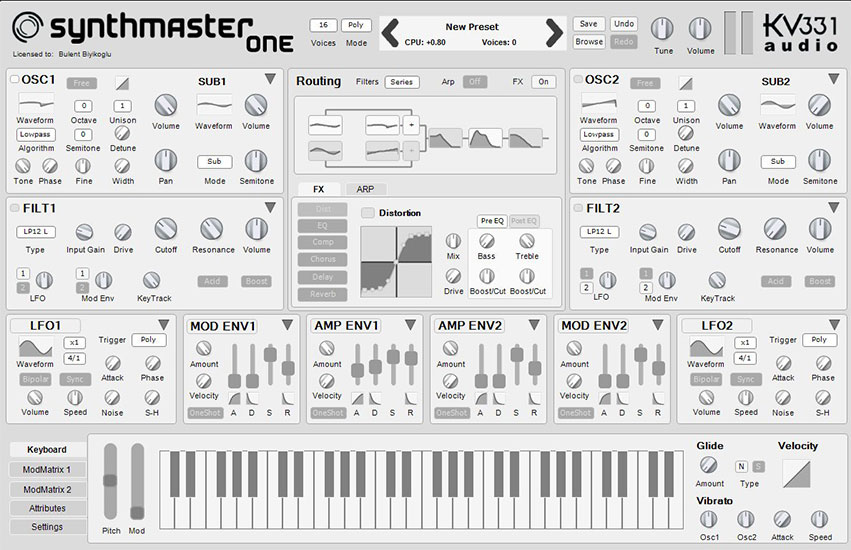Click the next preset right arrow
Viewport: 851px width, 550px height.
point(553,33)
